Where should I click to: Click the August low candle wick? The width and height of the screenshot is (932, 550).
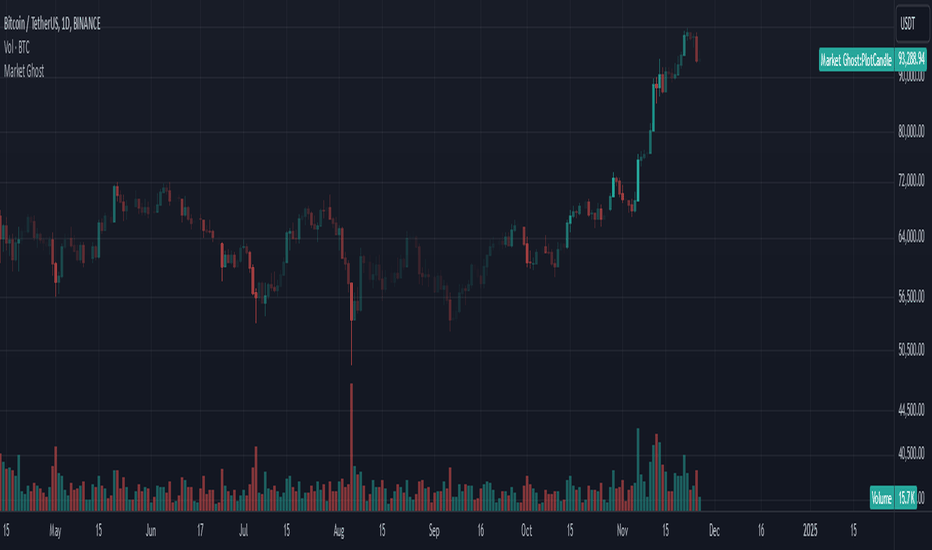click(x=351, y=342)
